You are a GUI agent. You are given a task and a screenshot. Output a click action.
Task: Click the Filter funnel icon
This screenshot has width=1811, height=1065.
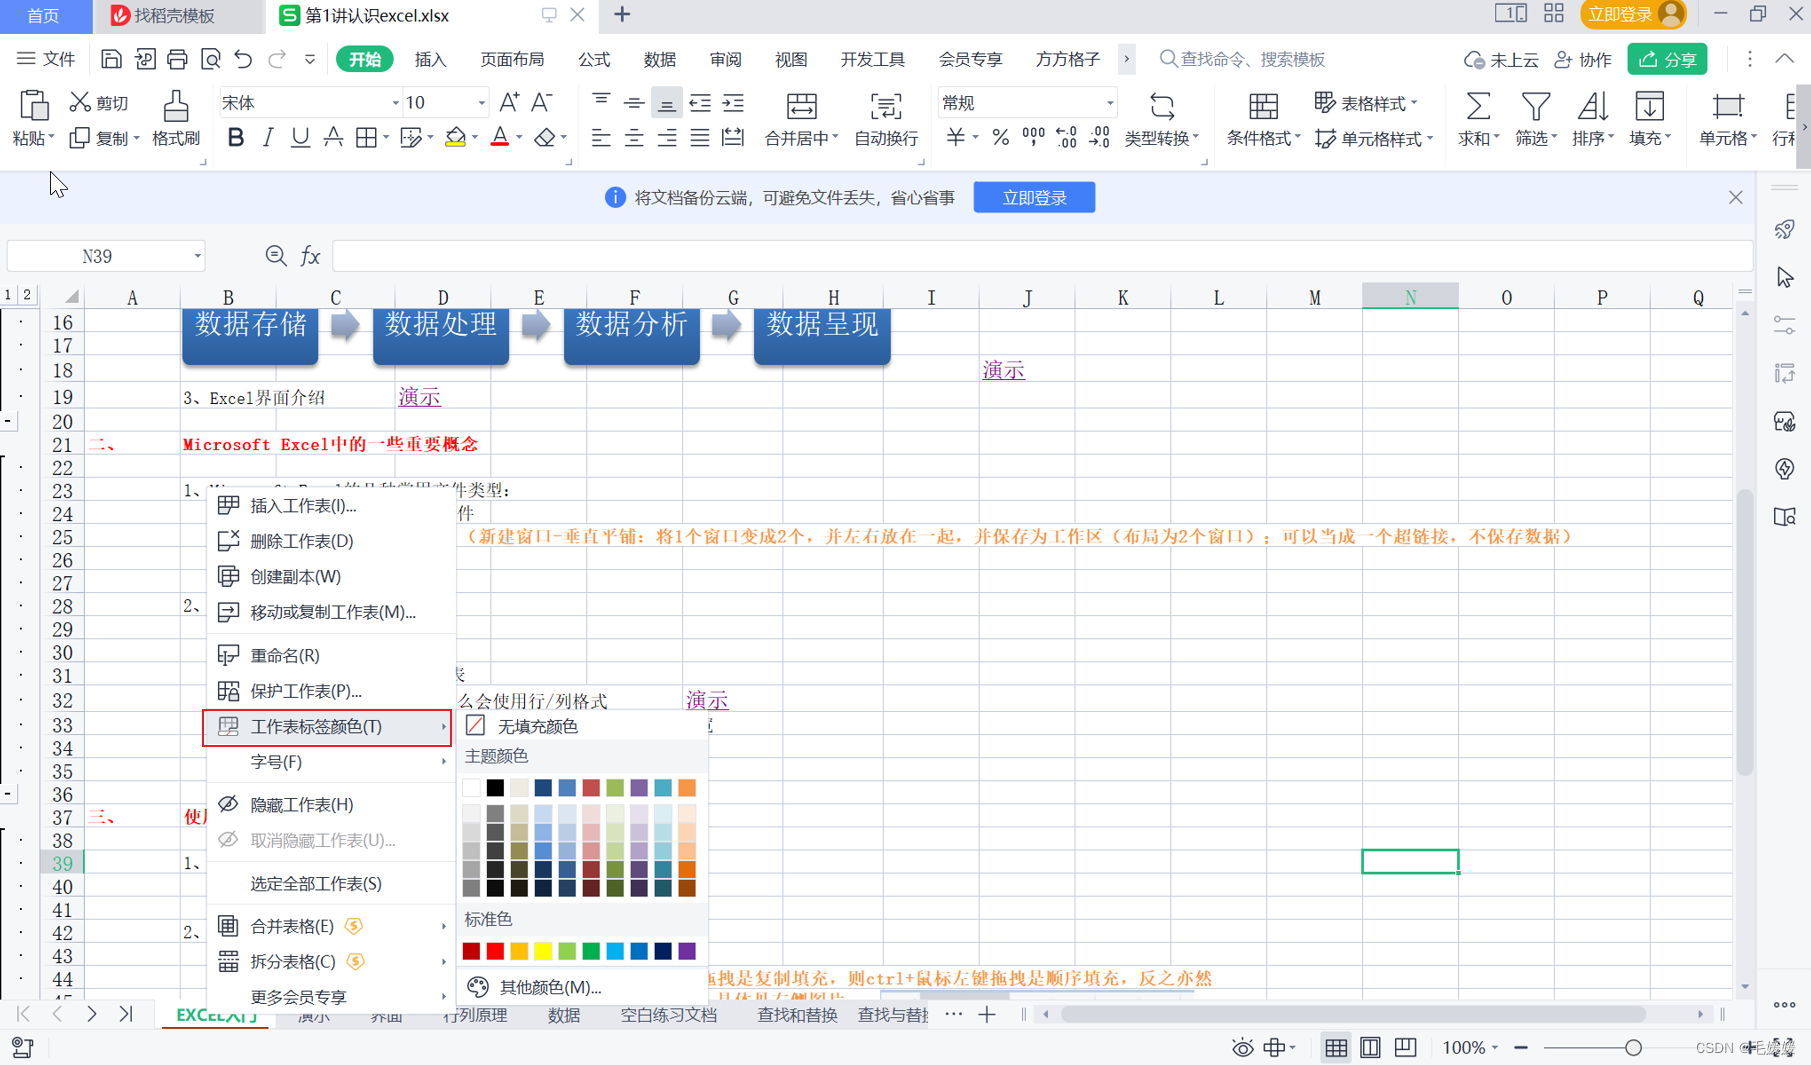(1535, 105)
